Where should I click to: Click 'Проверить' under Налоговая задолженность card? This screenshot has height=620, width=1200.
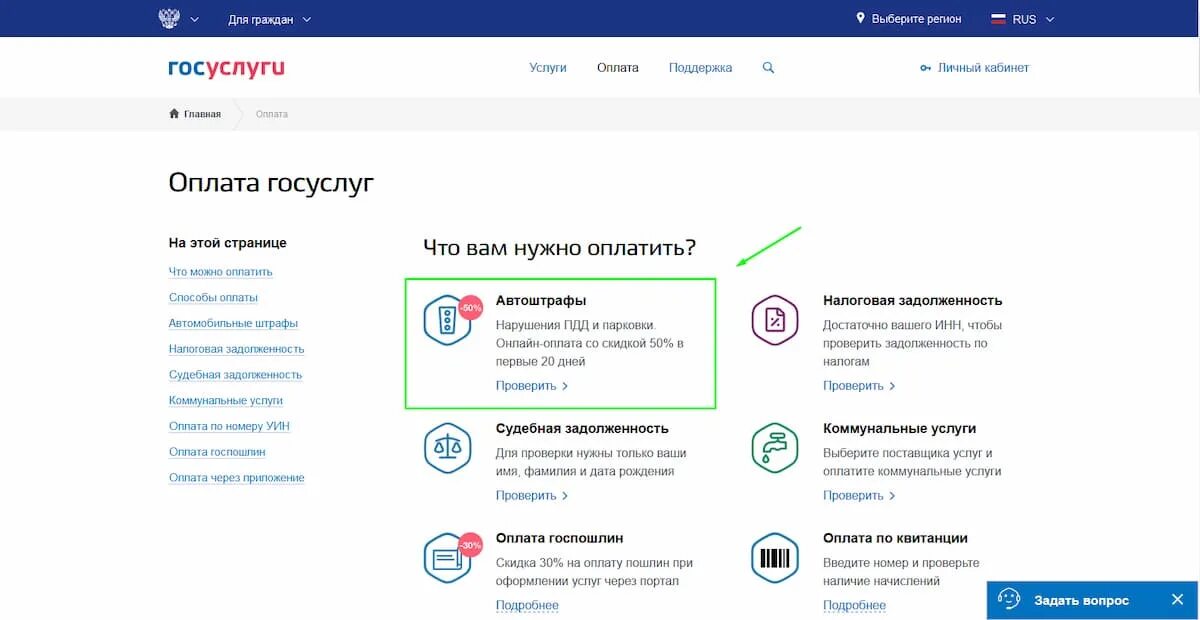[x=859, y=386]
